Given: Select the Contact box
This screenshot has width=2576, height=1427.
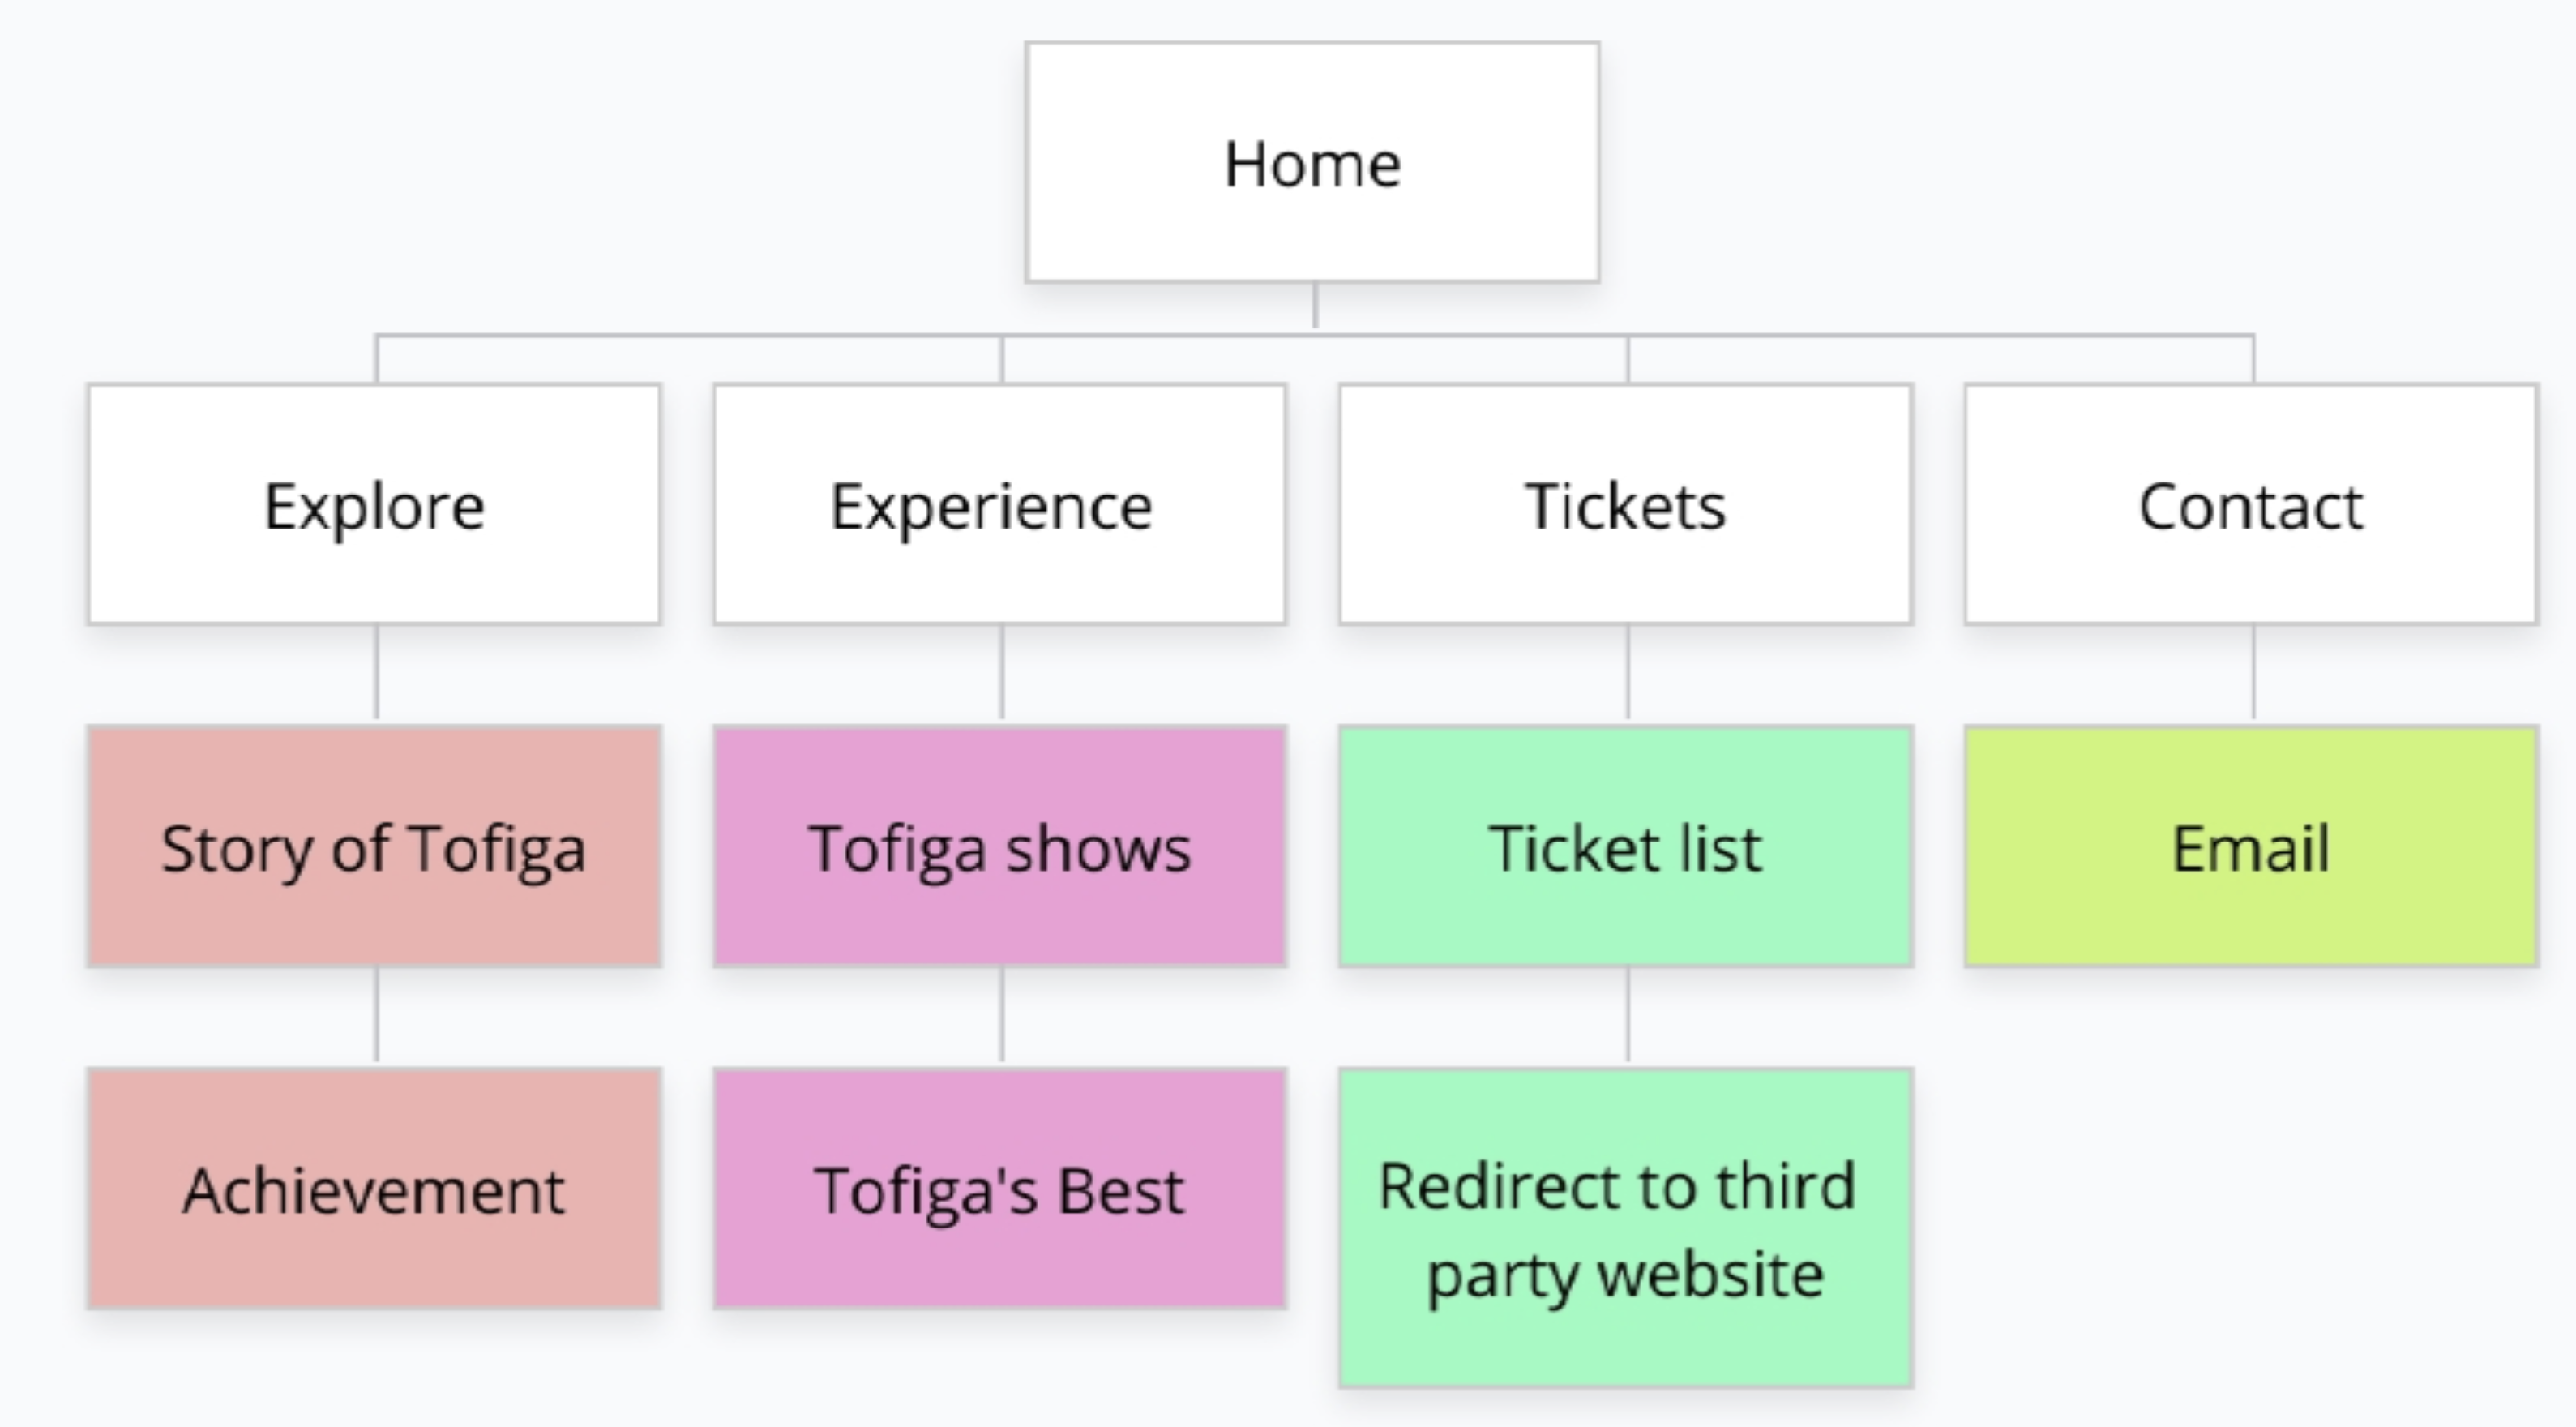Looking at the screenshot, I should click(x=2251, y=505).
